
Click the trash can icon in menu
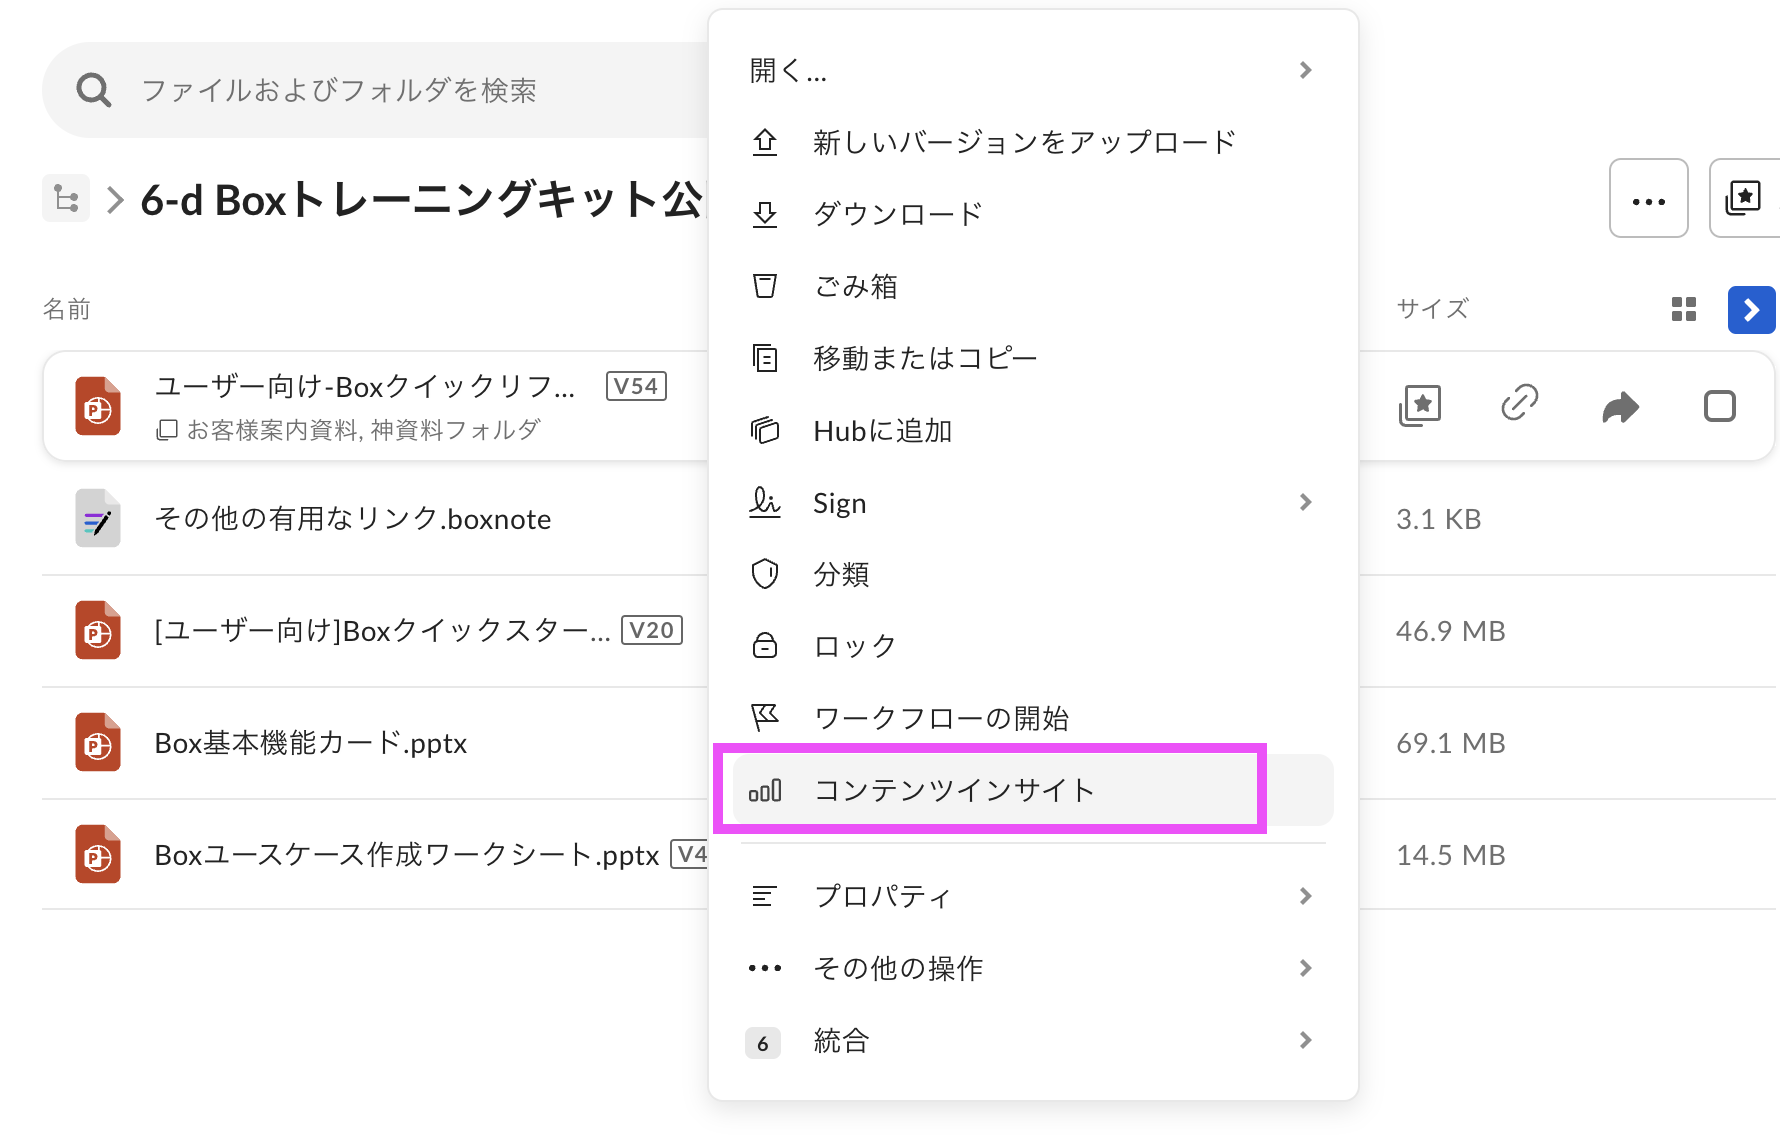click(x=765, y=286)
